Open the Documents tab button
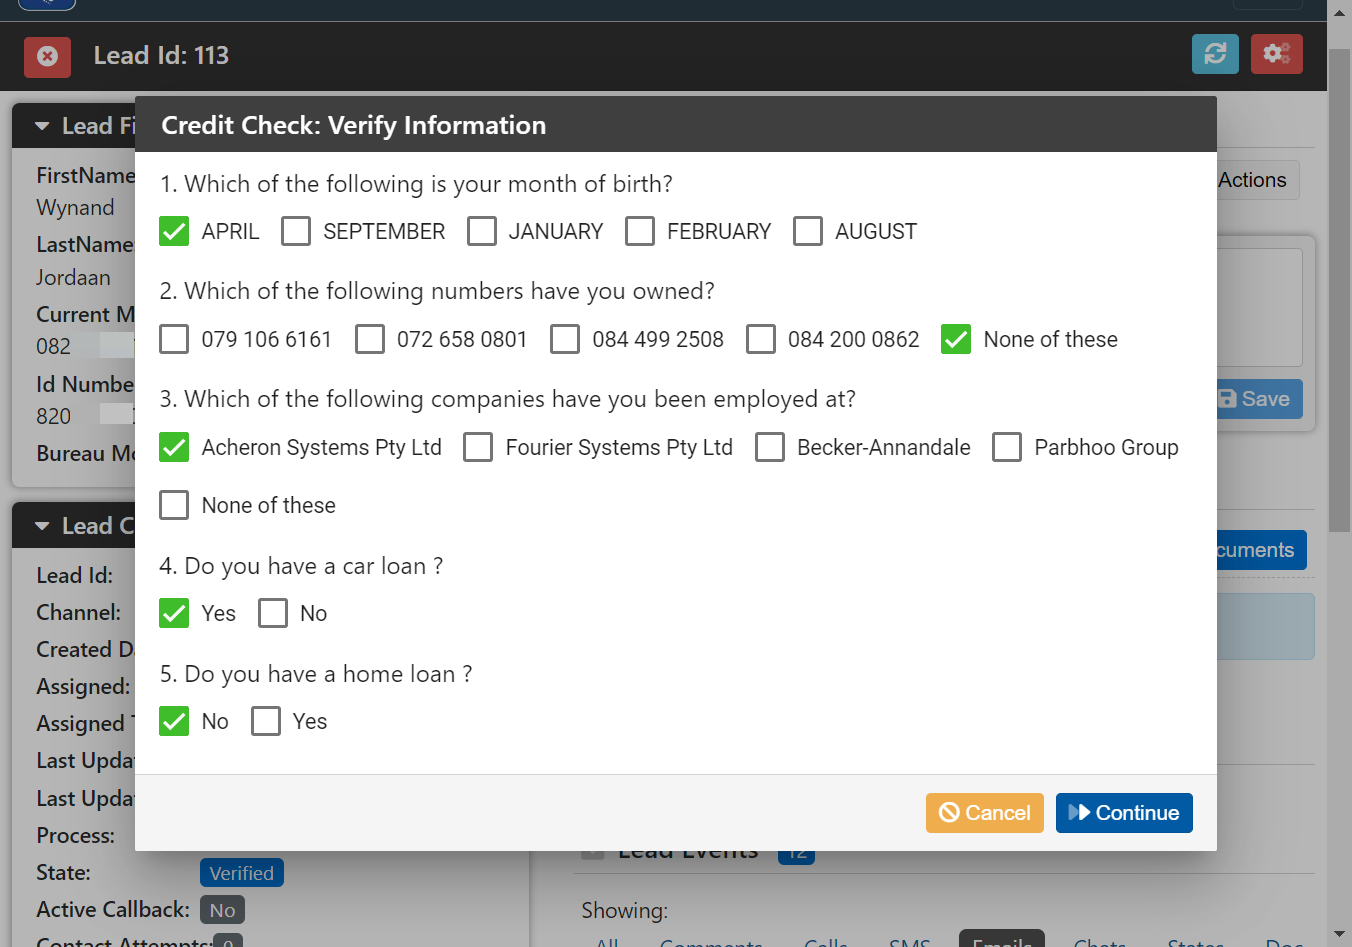Viewport: 1352px width, 947px height. pyautogui.click(x=1258, y=550)
